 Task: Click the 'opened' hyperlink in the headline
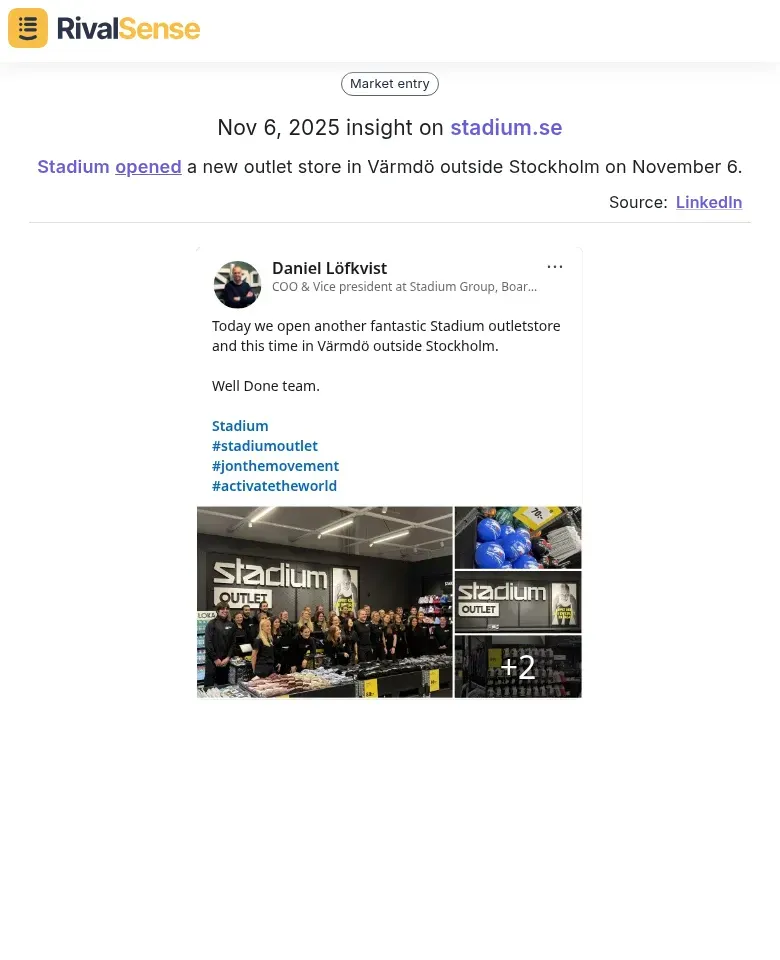click(x=148, y=167)
